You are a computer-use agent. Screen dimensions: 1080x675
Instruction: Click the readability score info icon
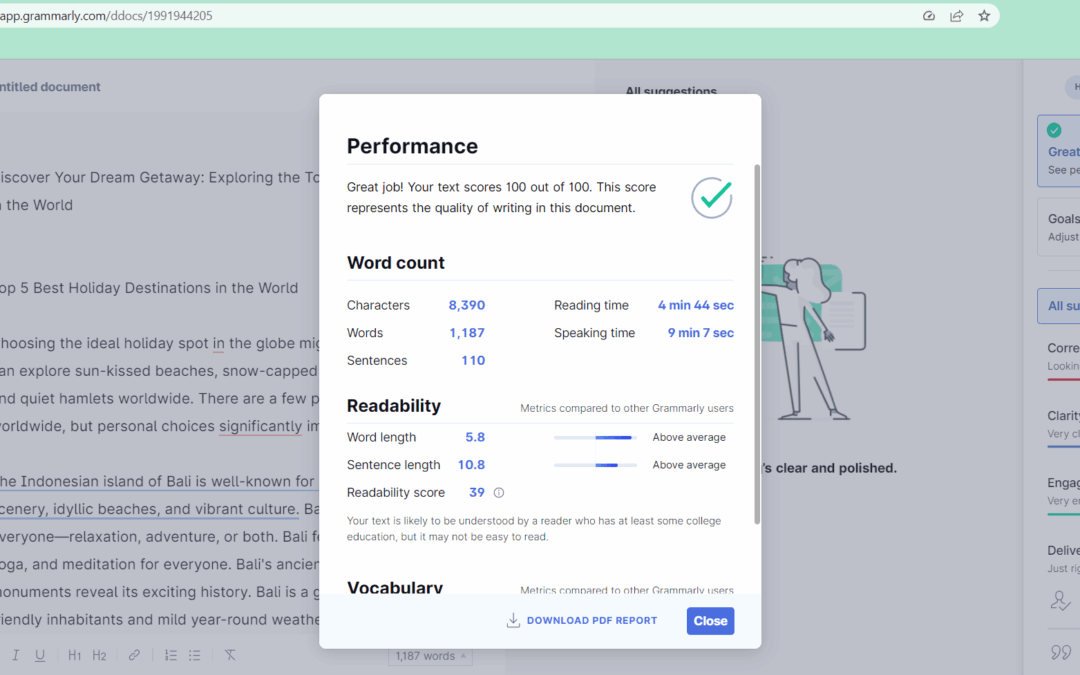click(499, 493)
